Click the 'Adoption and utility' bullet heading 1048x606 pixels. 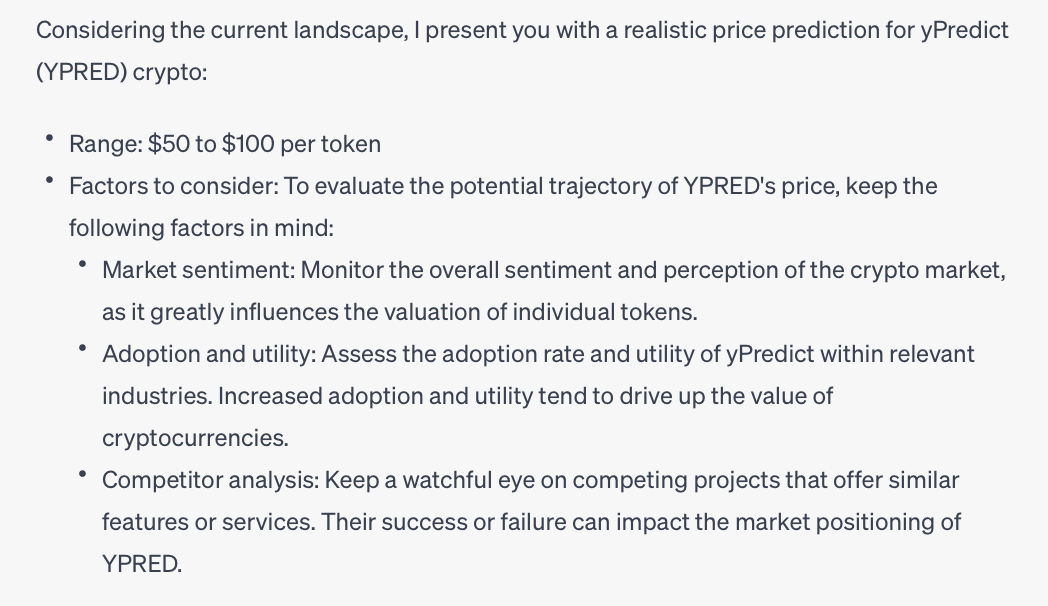[209, 354]
